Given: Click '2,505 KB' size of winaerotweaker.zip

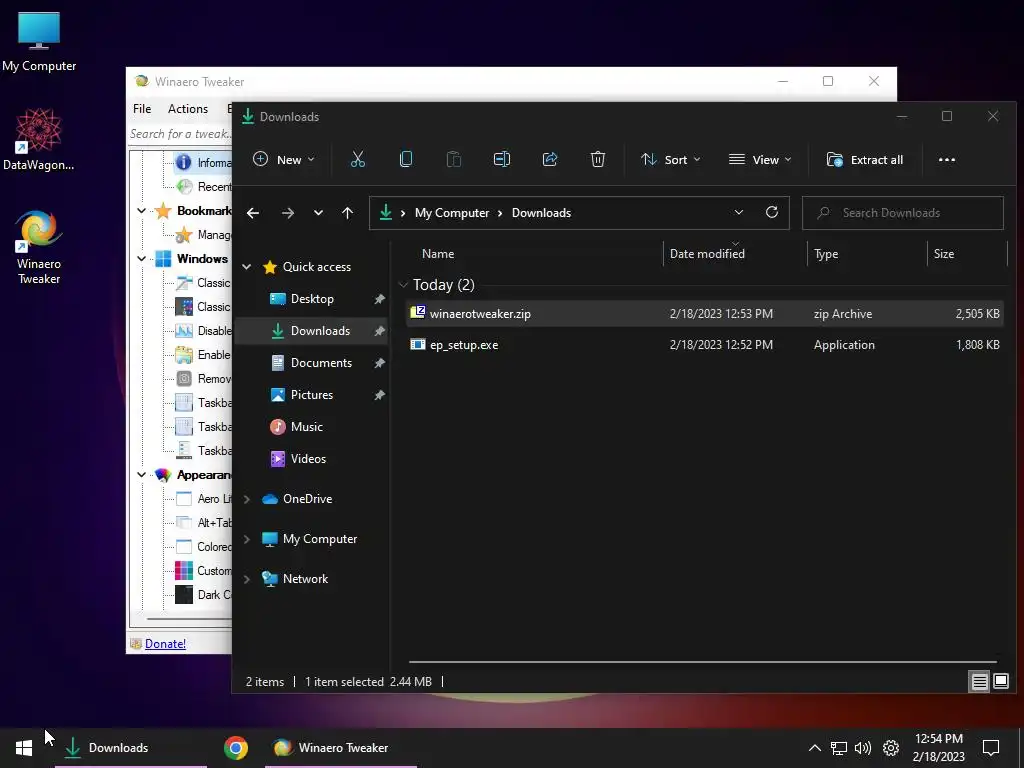Looking at the screenshot, I should [x=977, y=313].
